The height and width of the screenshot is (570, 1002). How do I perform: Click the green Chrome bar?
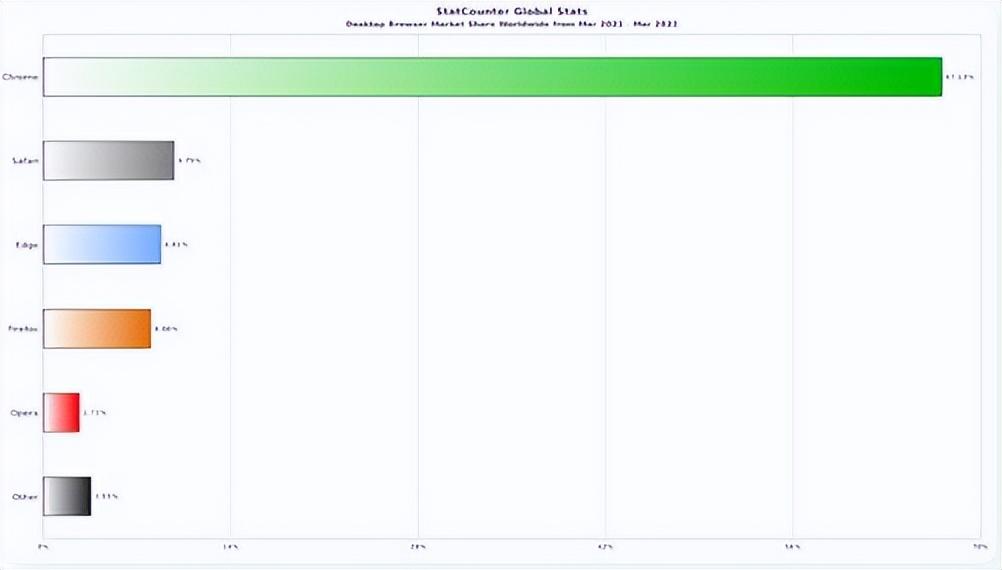pyautogui.click(x=492, y=77)
